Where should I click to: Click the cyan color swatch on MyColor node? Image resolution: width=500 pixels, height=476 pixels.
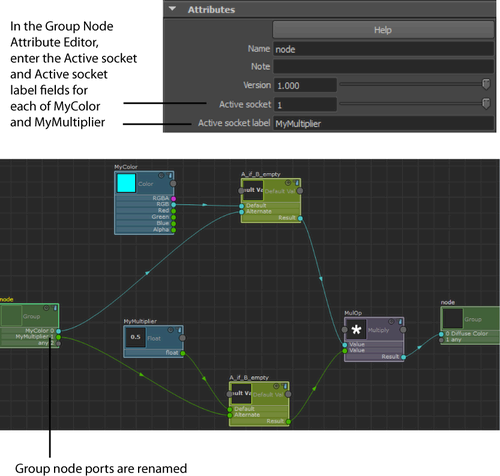point(126,183)
